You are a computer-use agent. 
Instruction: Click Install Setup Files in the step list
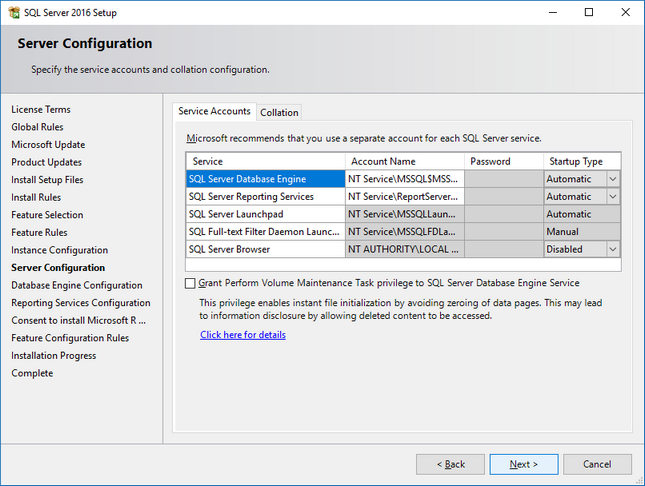(47, 180)
